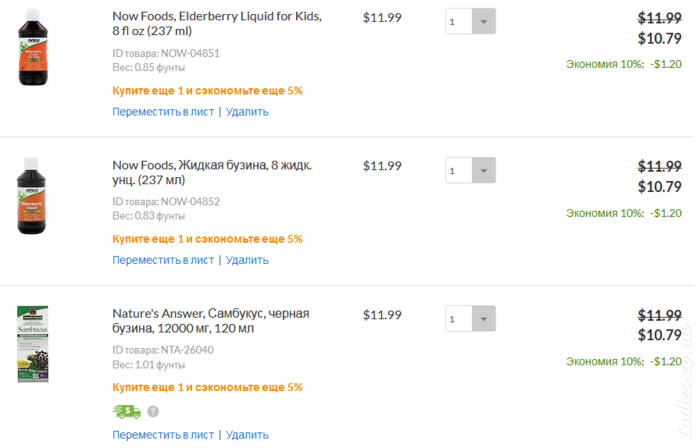
Task: Click buy-one-more 5% offer for first item
Action: coord(208,91)
